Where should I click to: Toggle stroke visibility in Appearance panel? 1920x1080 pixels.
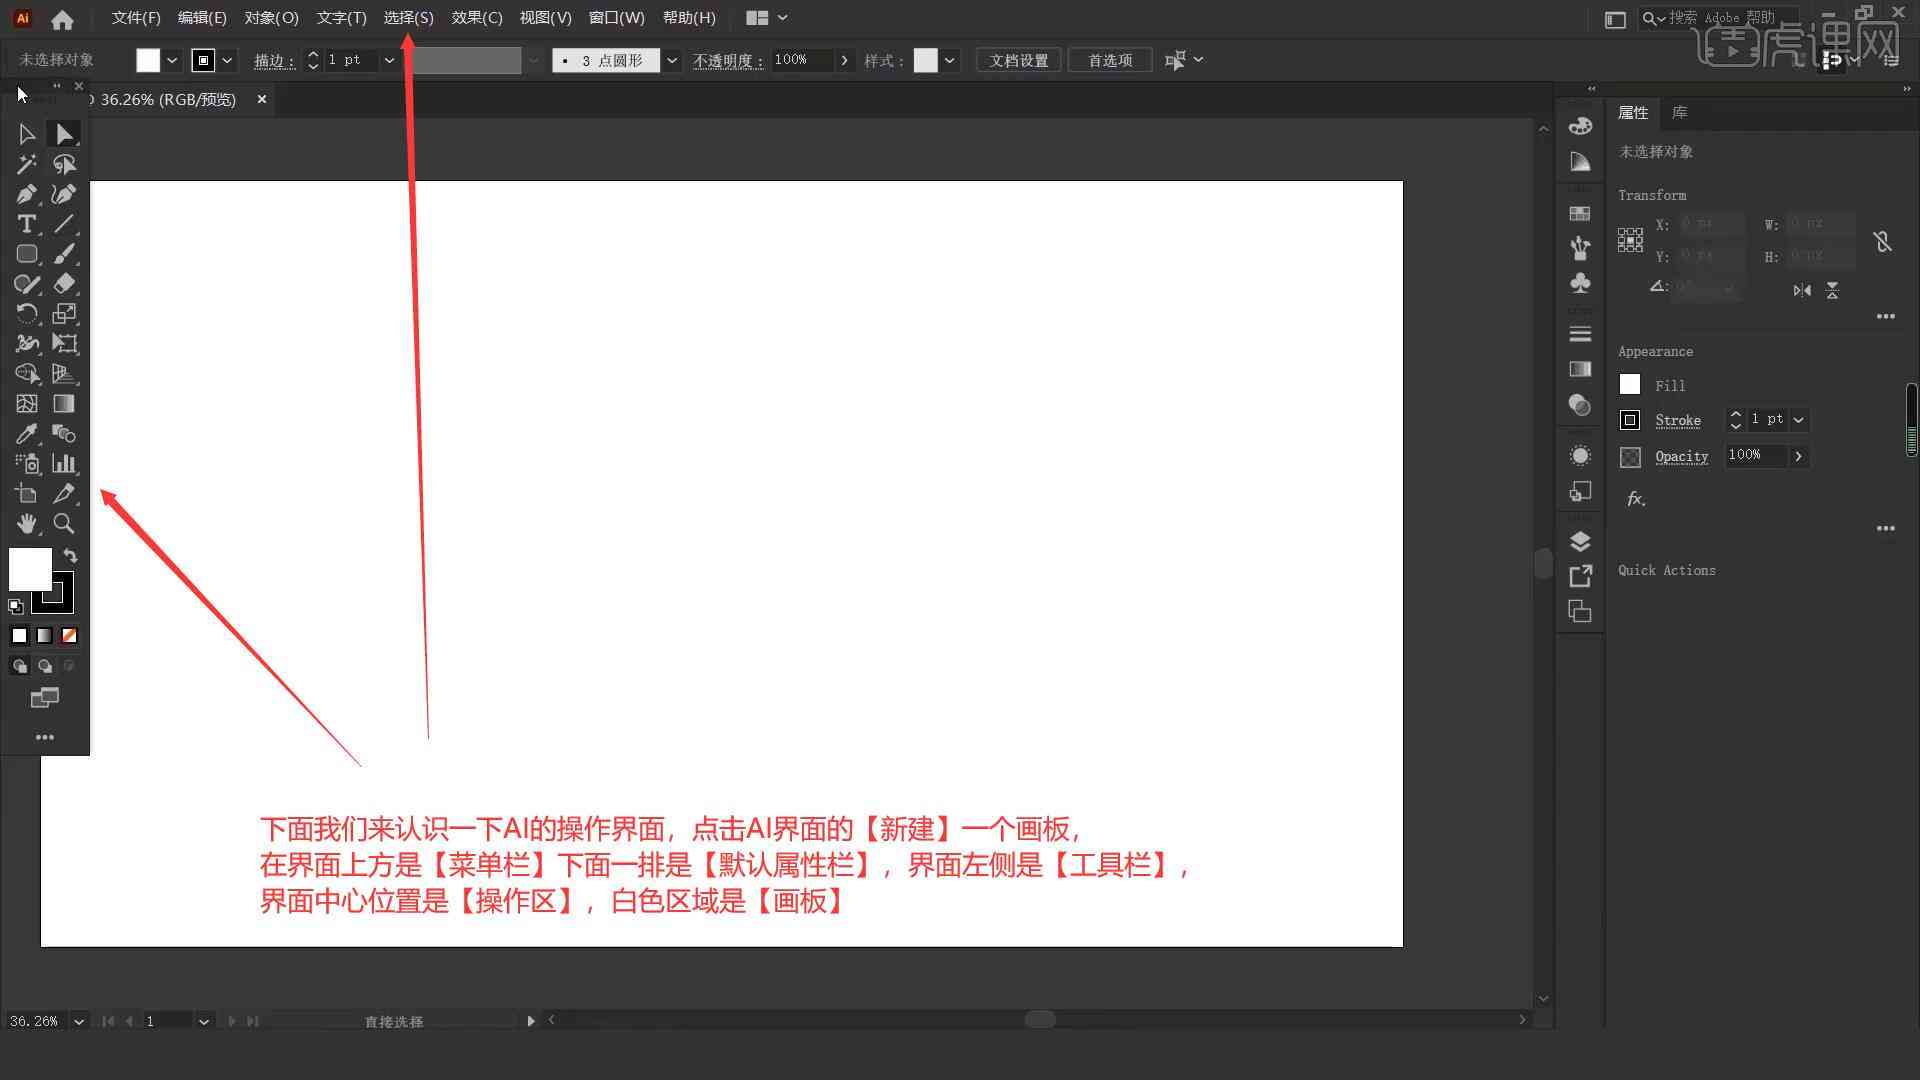pyautogui.click(x=1630, y=419)
